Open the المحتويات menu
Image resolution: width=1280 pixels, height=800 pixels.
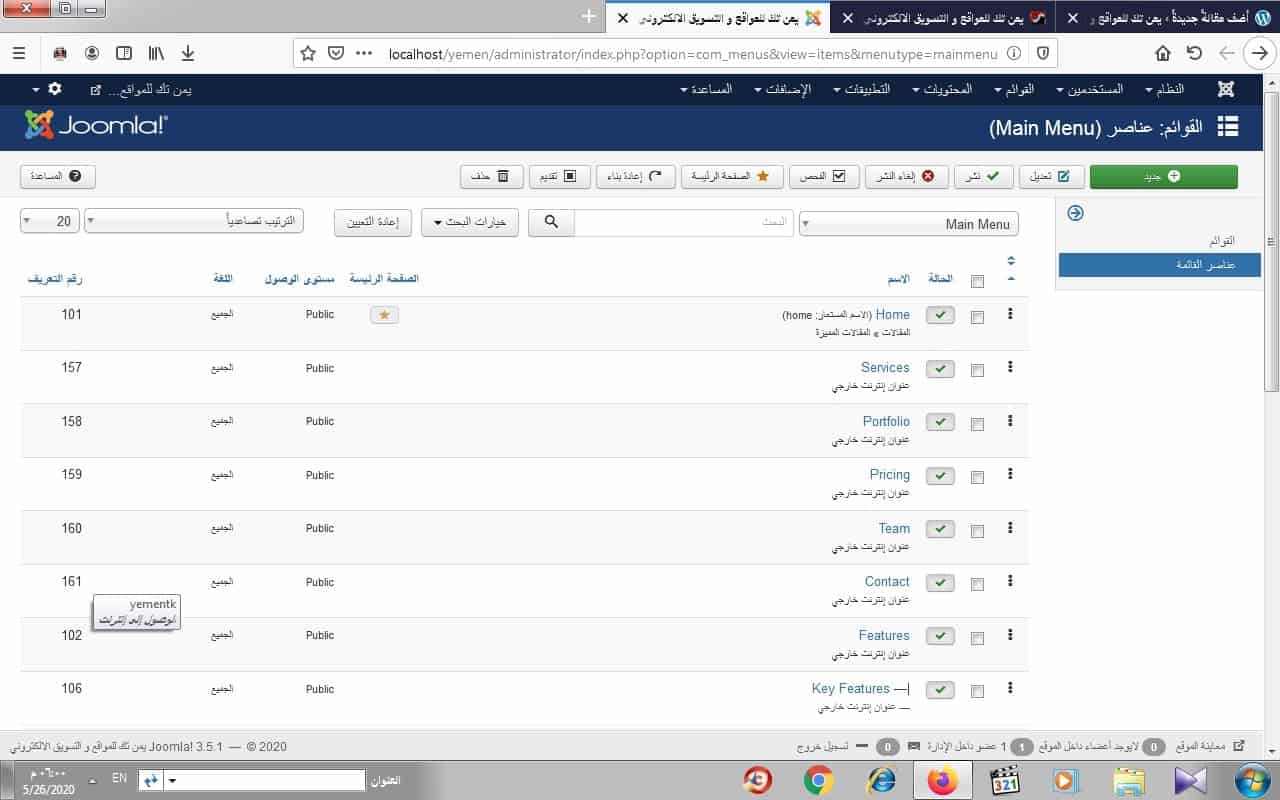coord(943,89)
